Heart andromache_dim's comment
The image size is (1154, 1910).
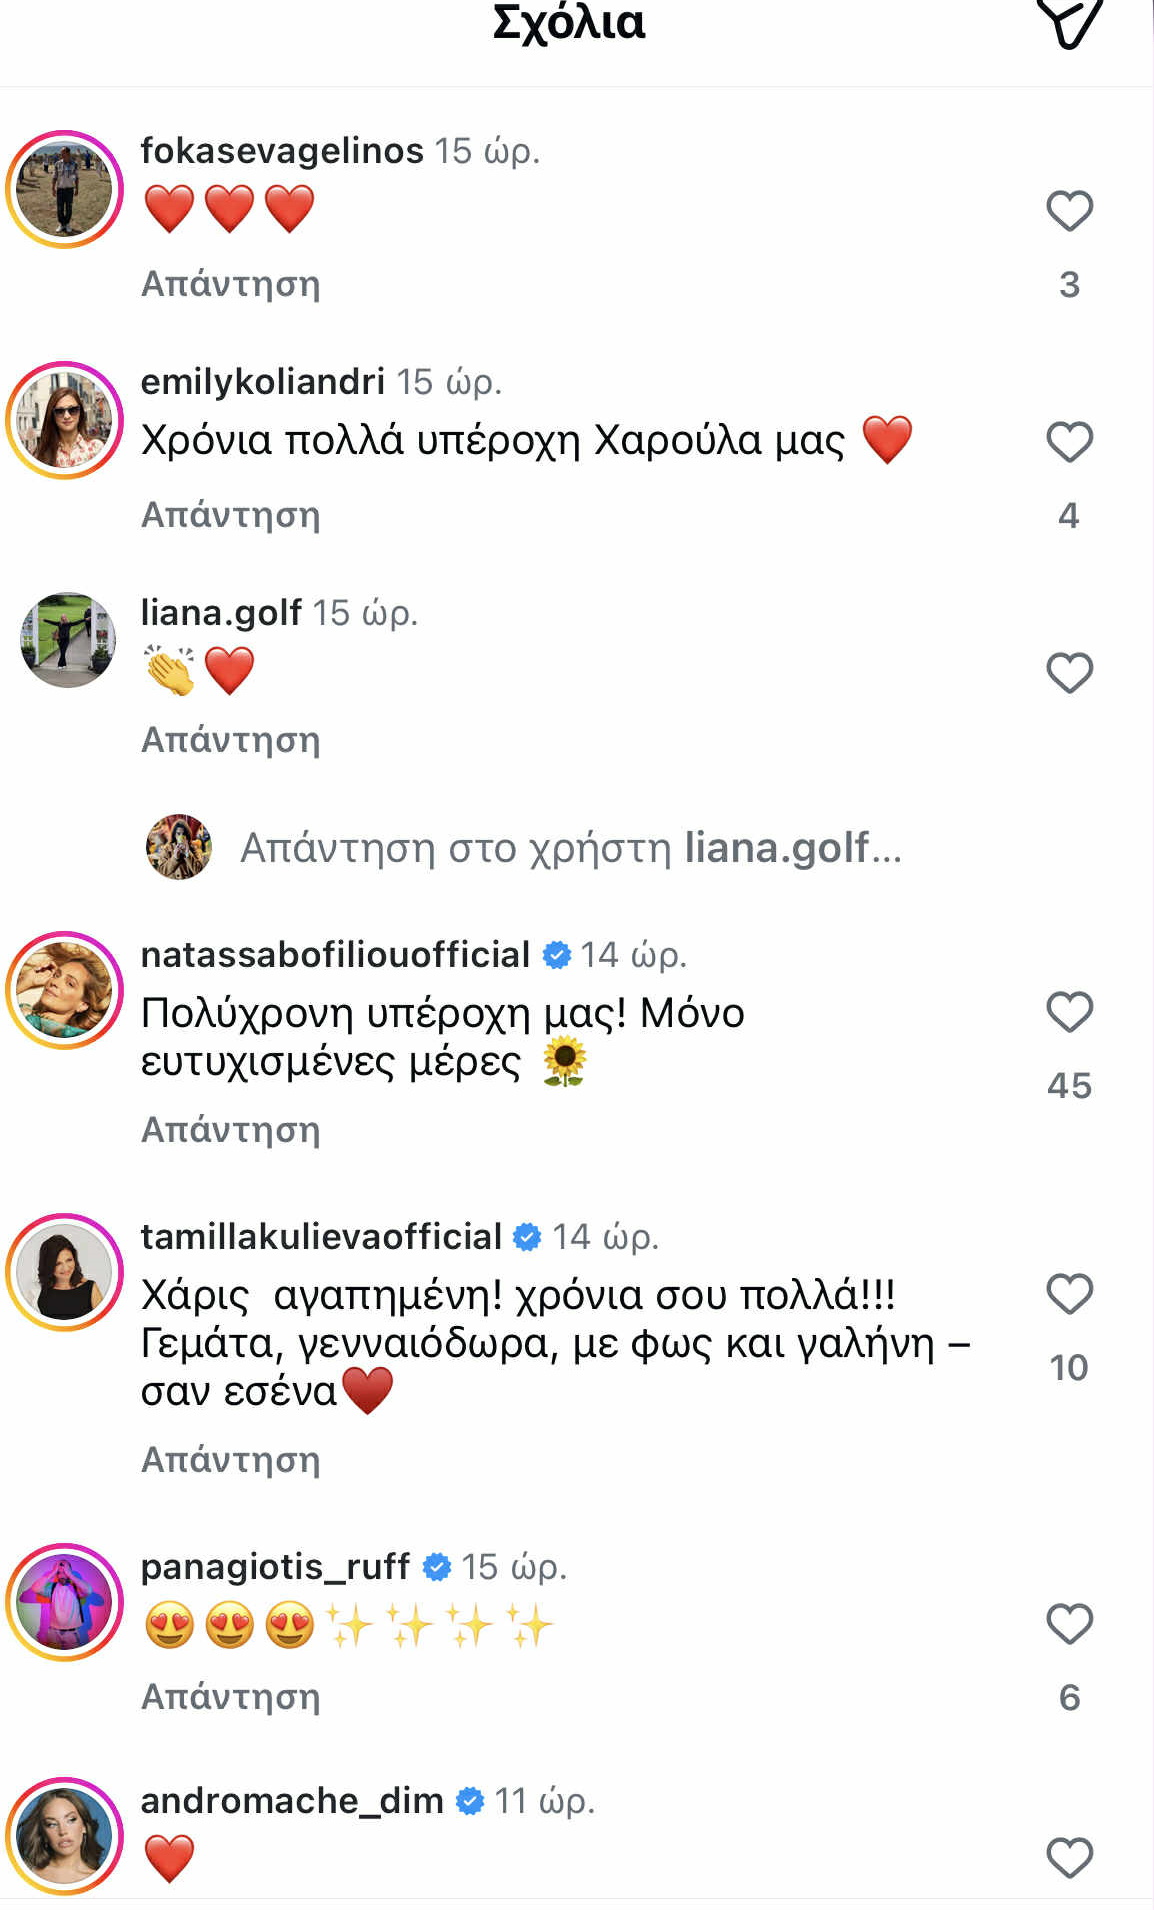pyautogui.click(x=1069, y=1858)
